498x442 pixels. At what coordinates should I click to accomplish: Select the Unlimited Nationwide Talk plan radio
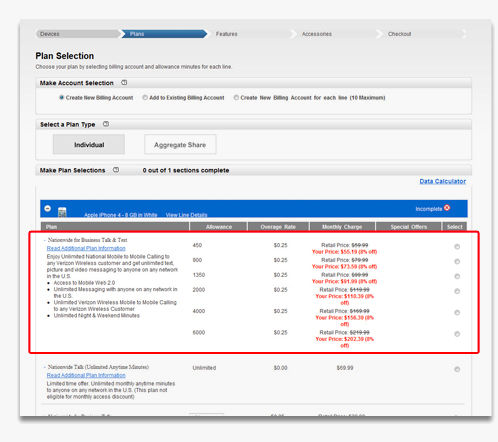[457, 369]
